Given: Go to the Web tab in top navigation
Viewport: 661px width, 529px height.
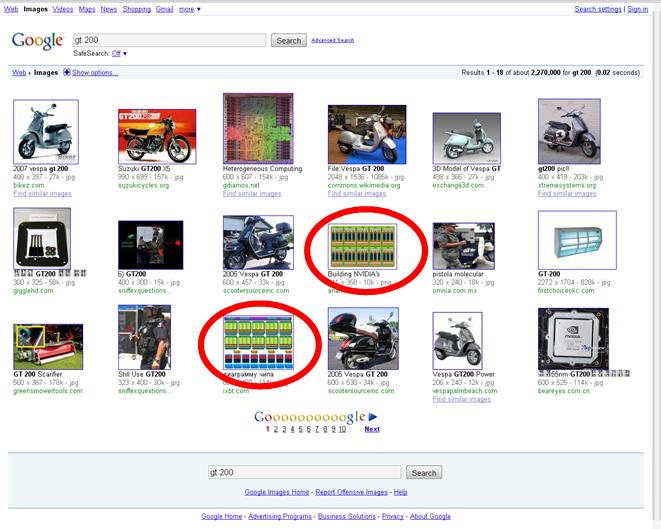Looking at the screenshot, I should tap(11, 9).
